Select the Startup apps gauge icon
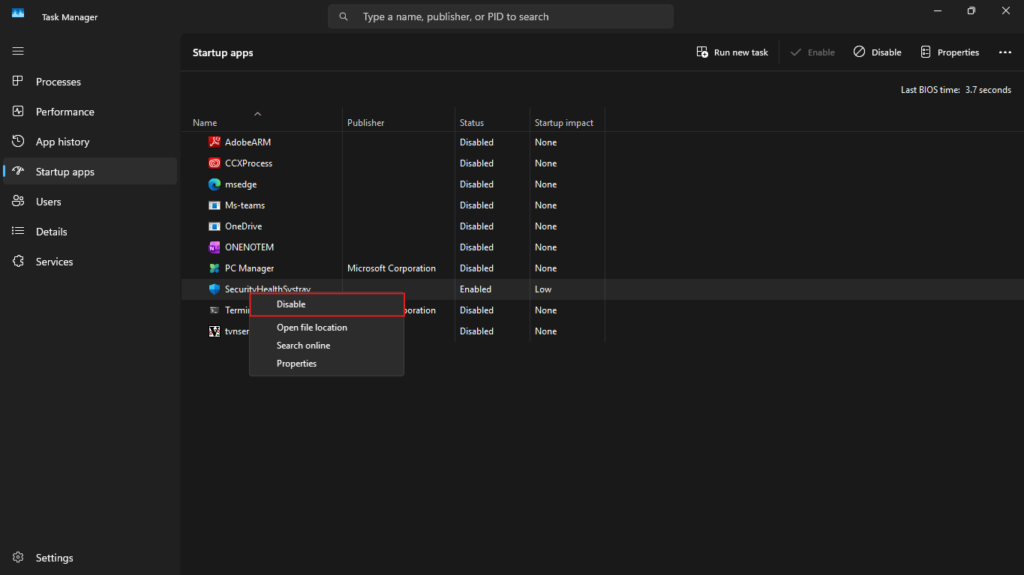 pos(18,171)
